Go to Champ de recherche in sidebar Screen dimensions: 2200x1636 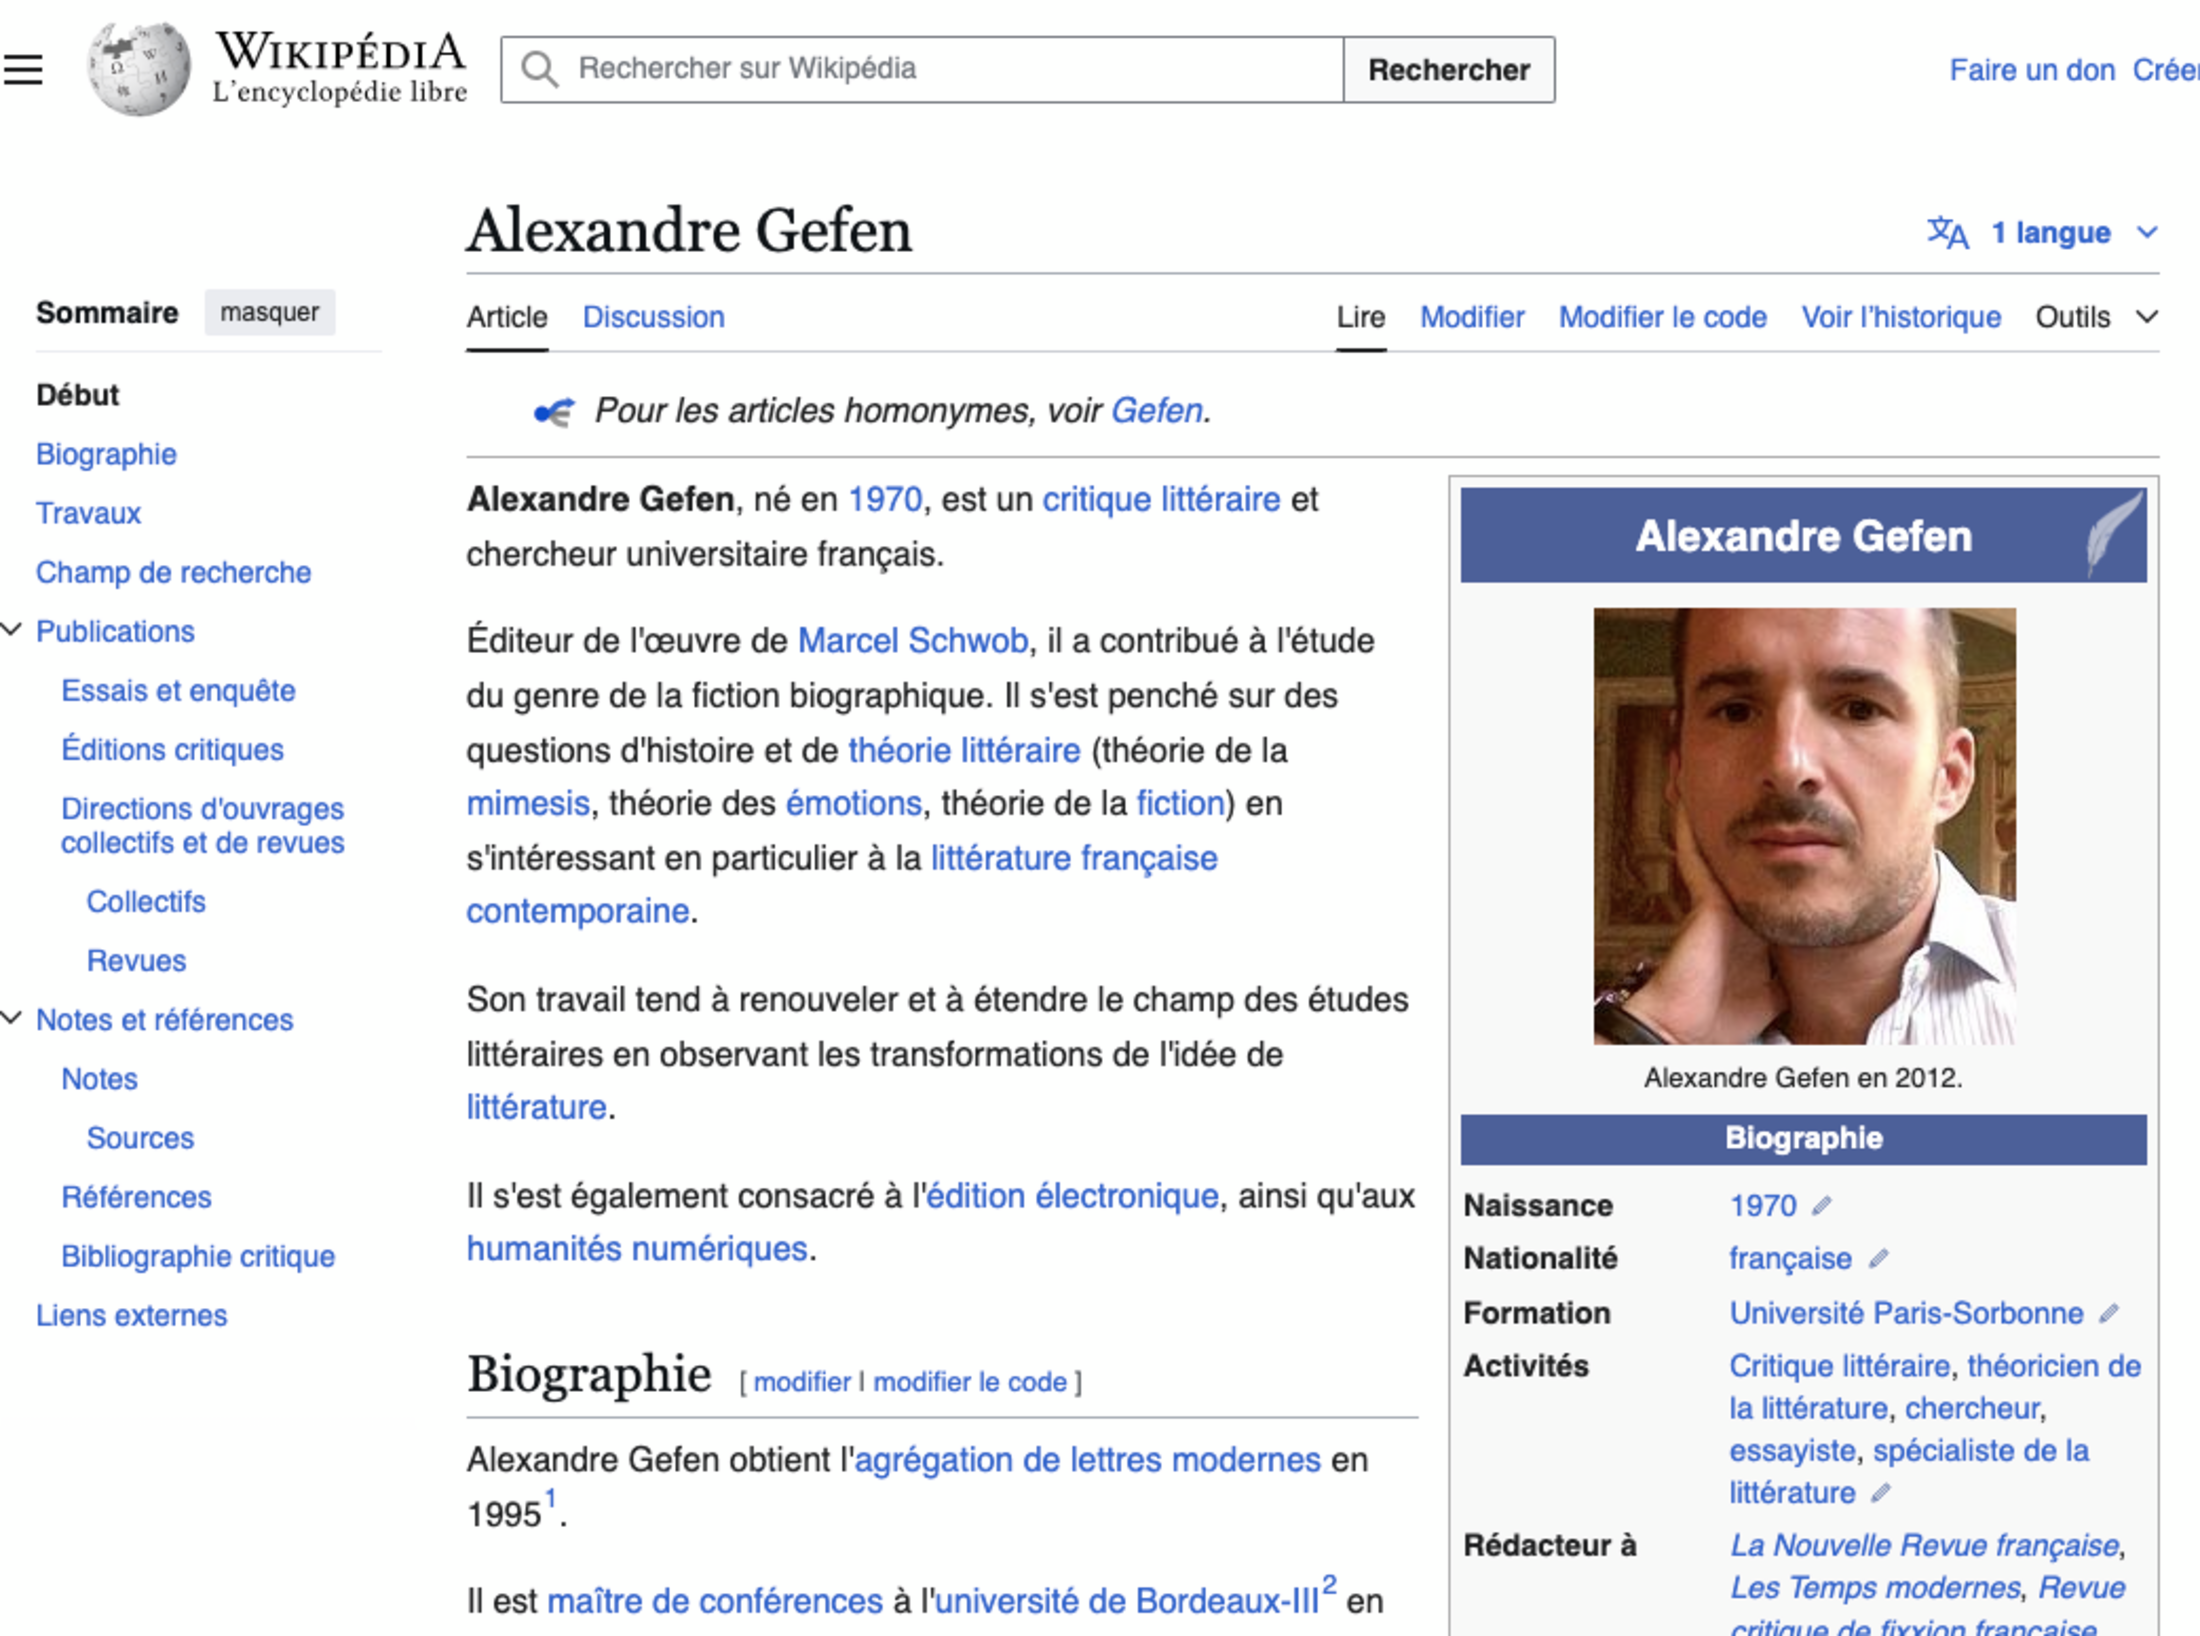(173, 572)
